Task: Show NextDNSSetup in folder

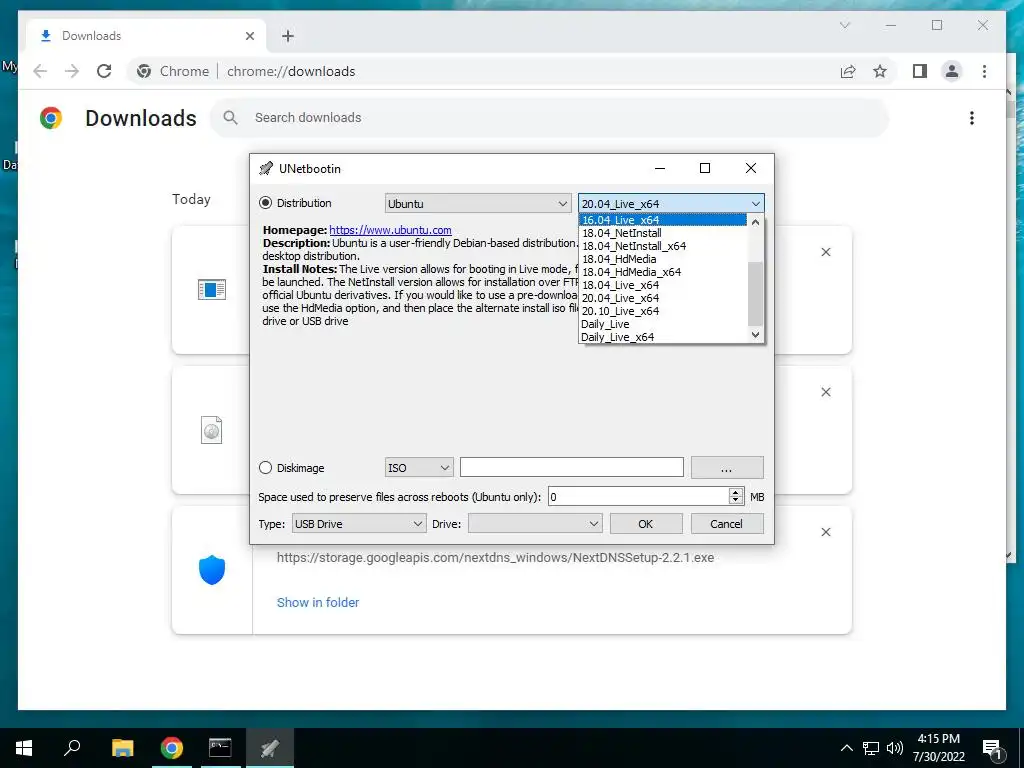Action: 317,603
